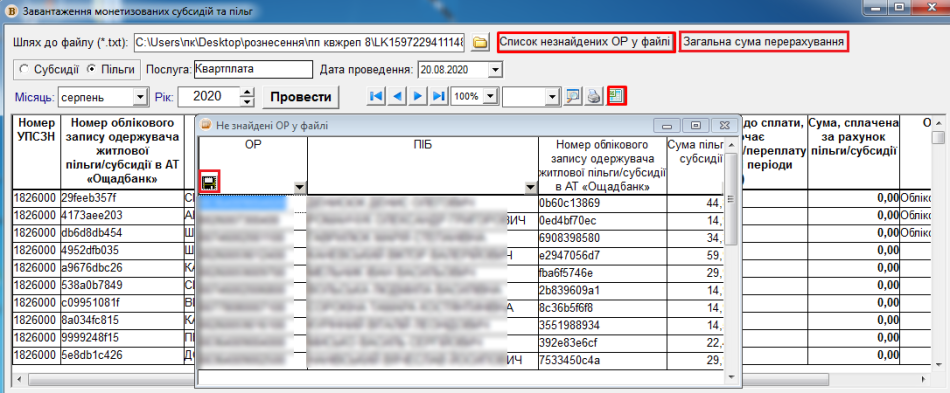Open the folder browse icon next to file path
The image size is (950, 393).
point(480,42)
